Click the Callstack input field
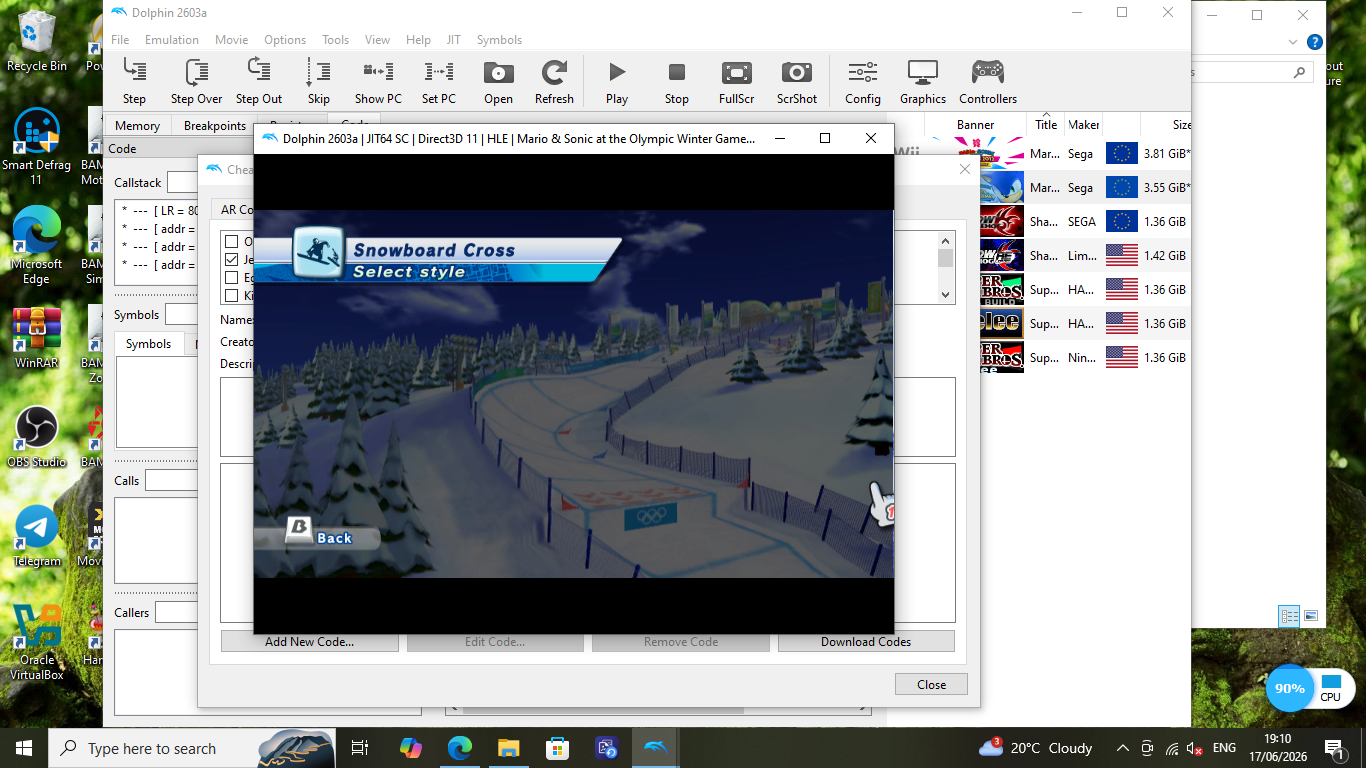The height and width of the screenshot is (768, 1366). (x=181, y=182)
